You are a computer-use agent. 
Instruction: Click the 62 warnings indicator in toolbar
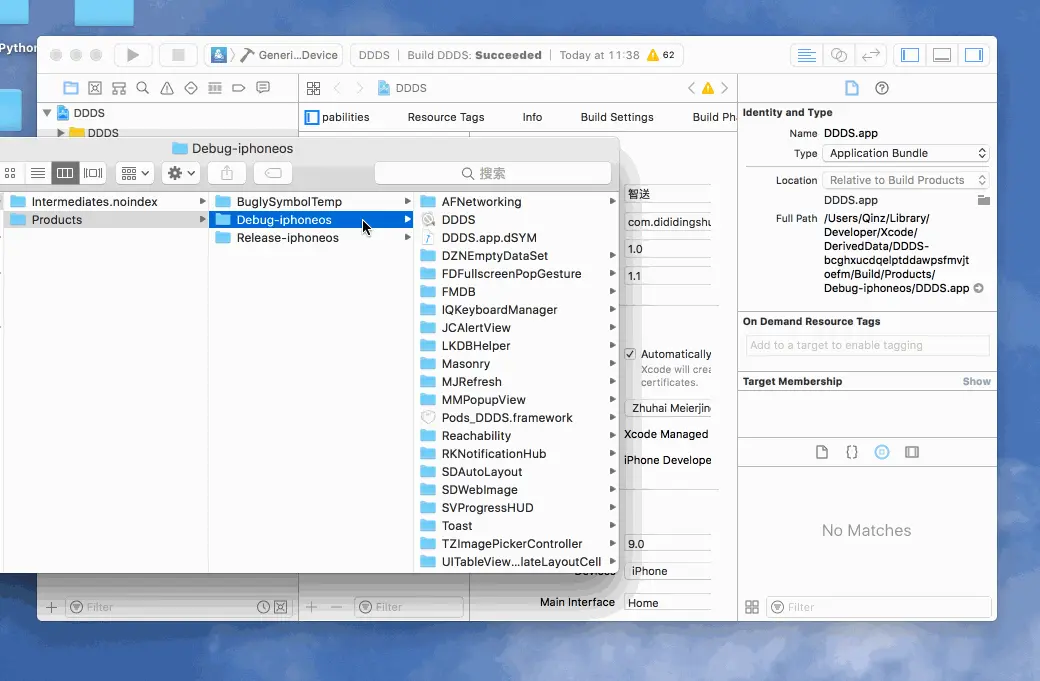click(x=661, y=55)
